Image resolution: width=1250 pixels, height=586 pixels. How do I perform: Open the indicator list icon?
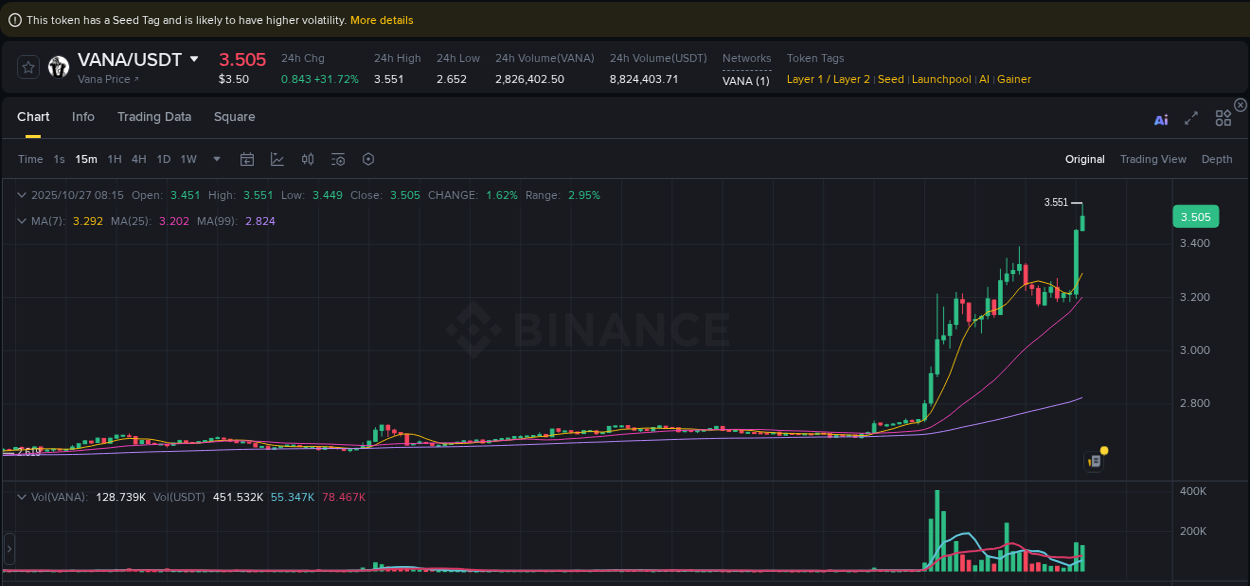click(337, 159)
